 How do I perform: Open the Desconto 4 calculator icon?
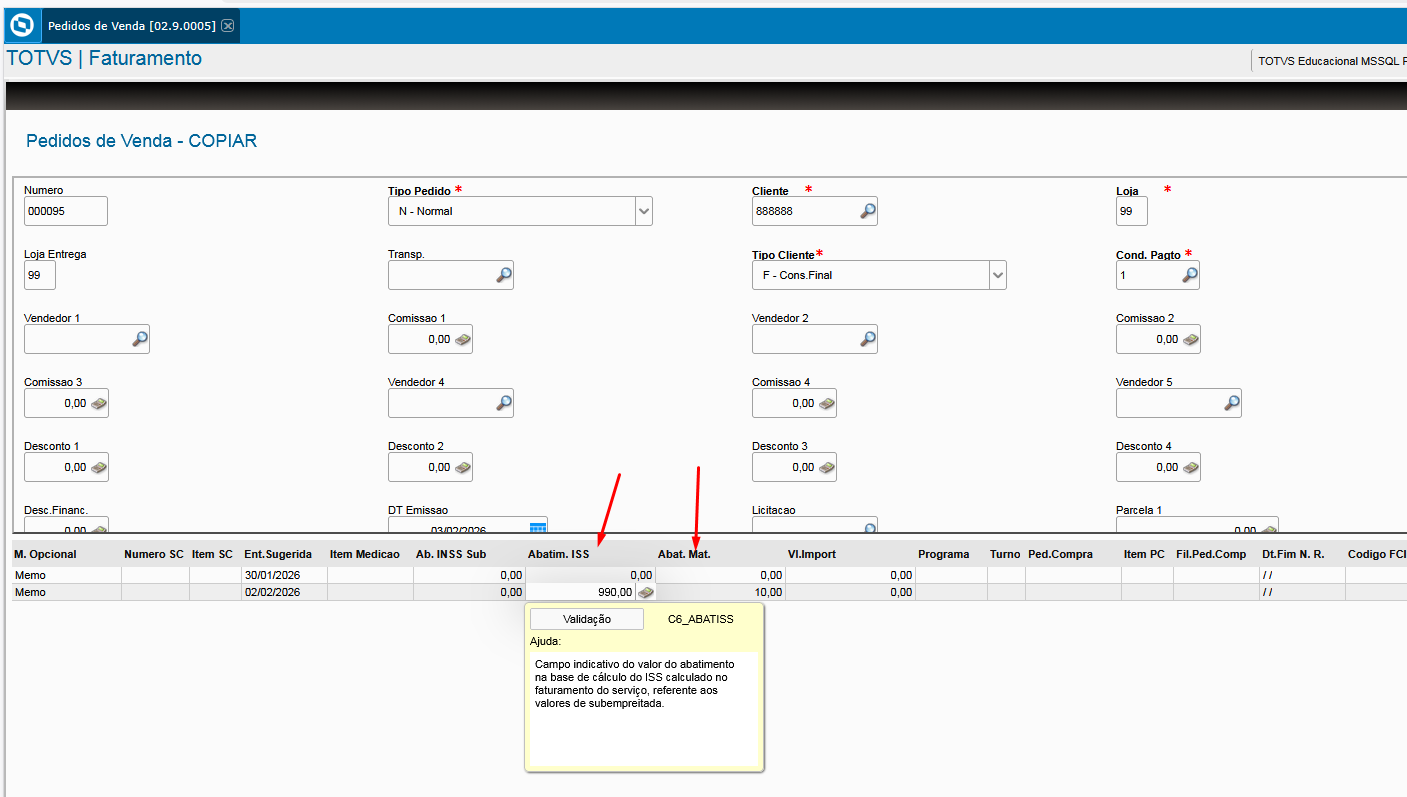tap(1191, 467)
